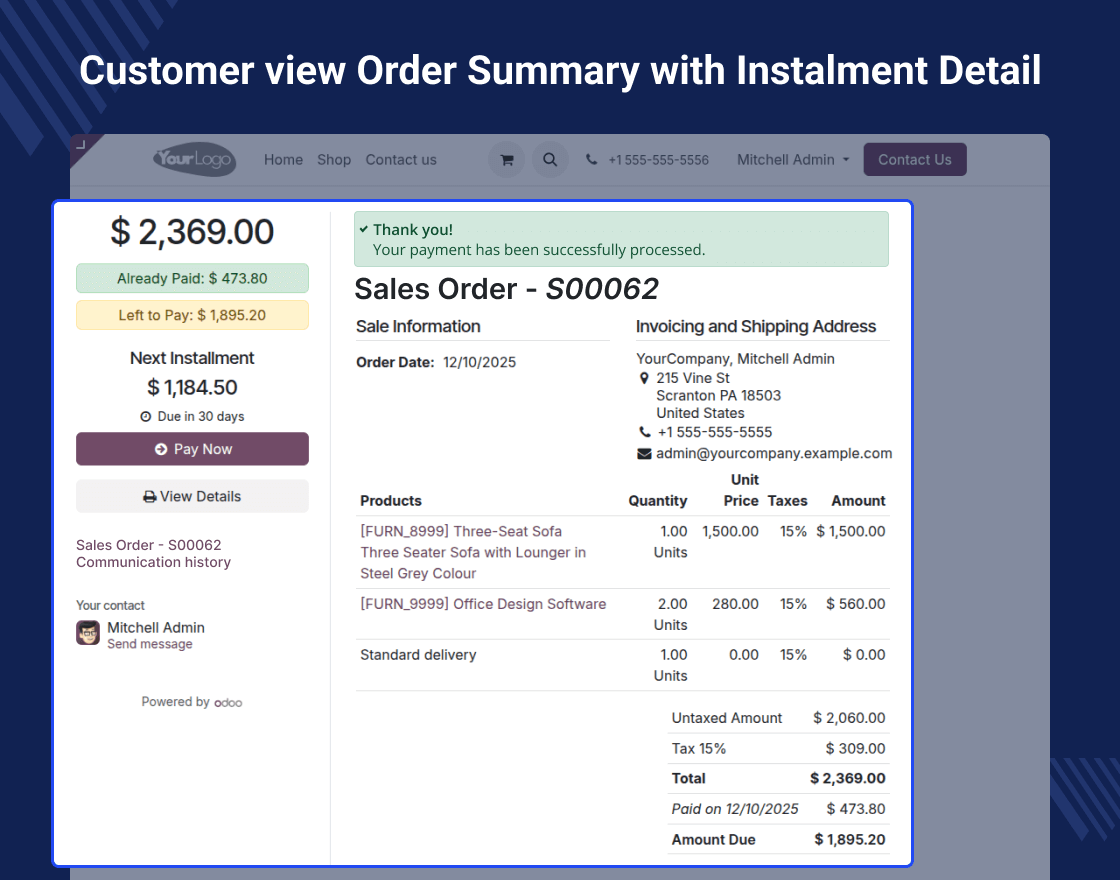
Task: Click the checkmark icon in Thank you banner
Action: (x=364, y=229)
